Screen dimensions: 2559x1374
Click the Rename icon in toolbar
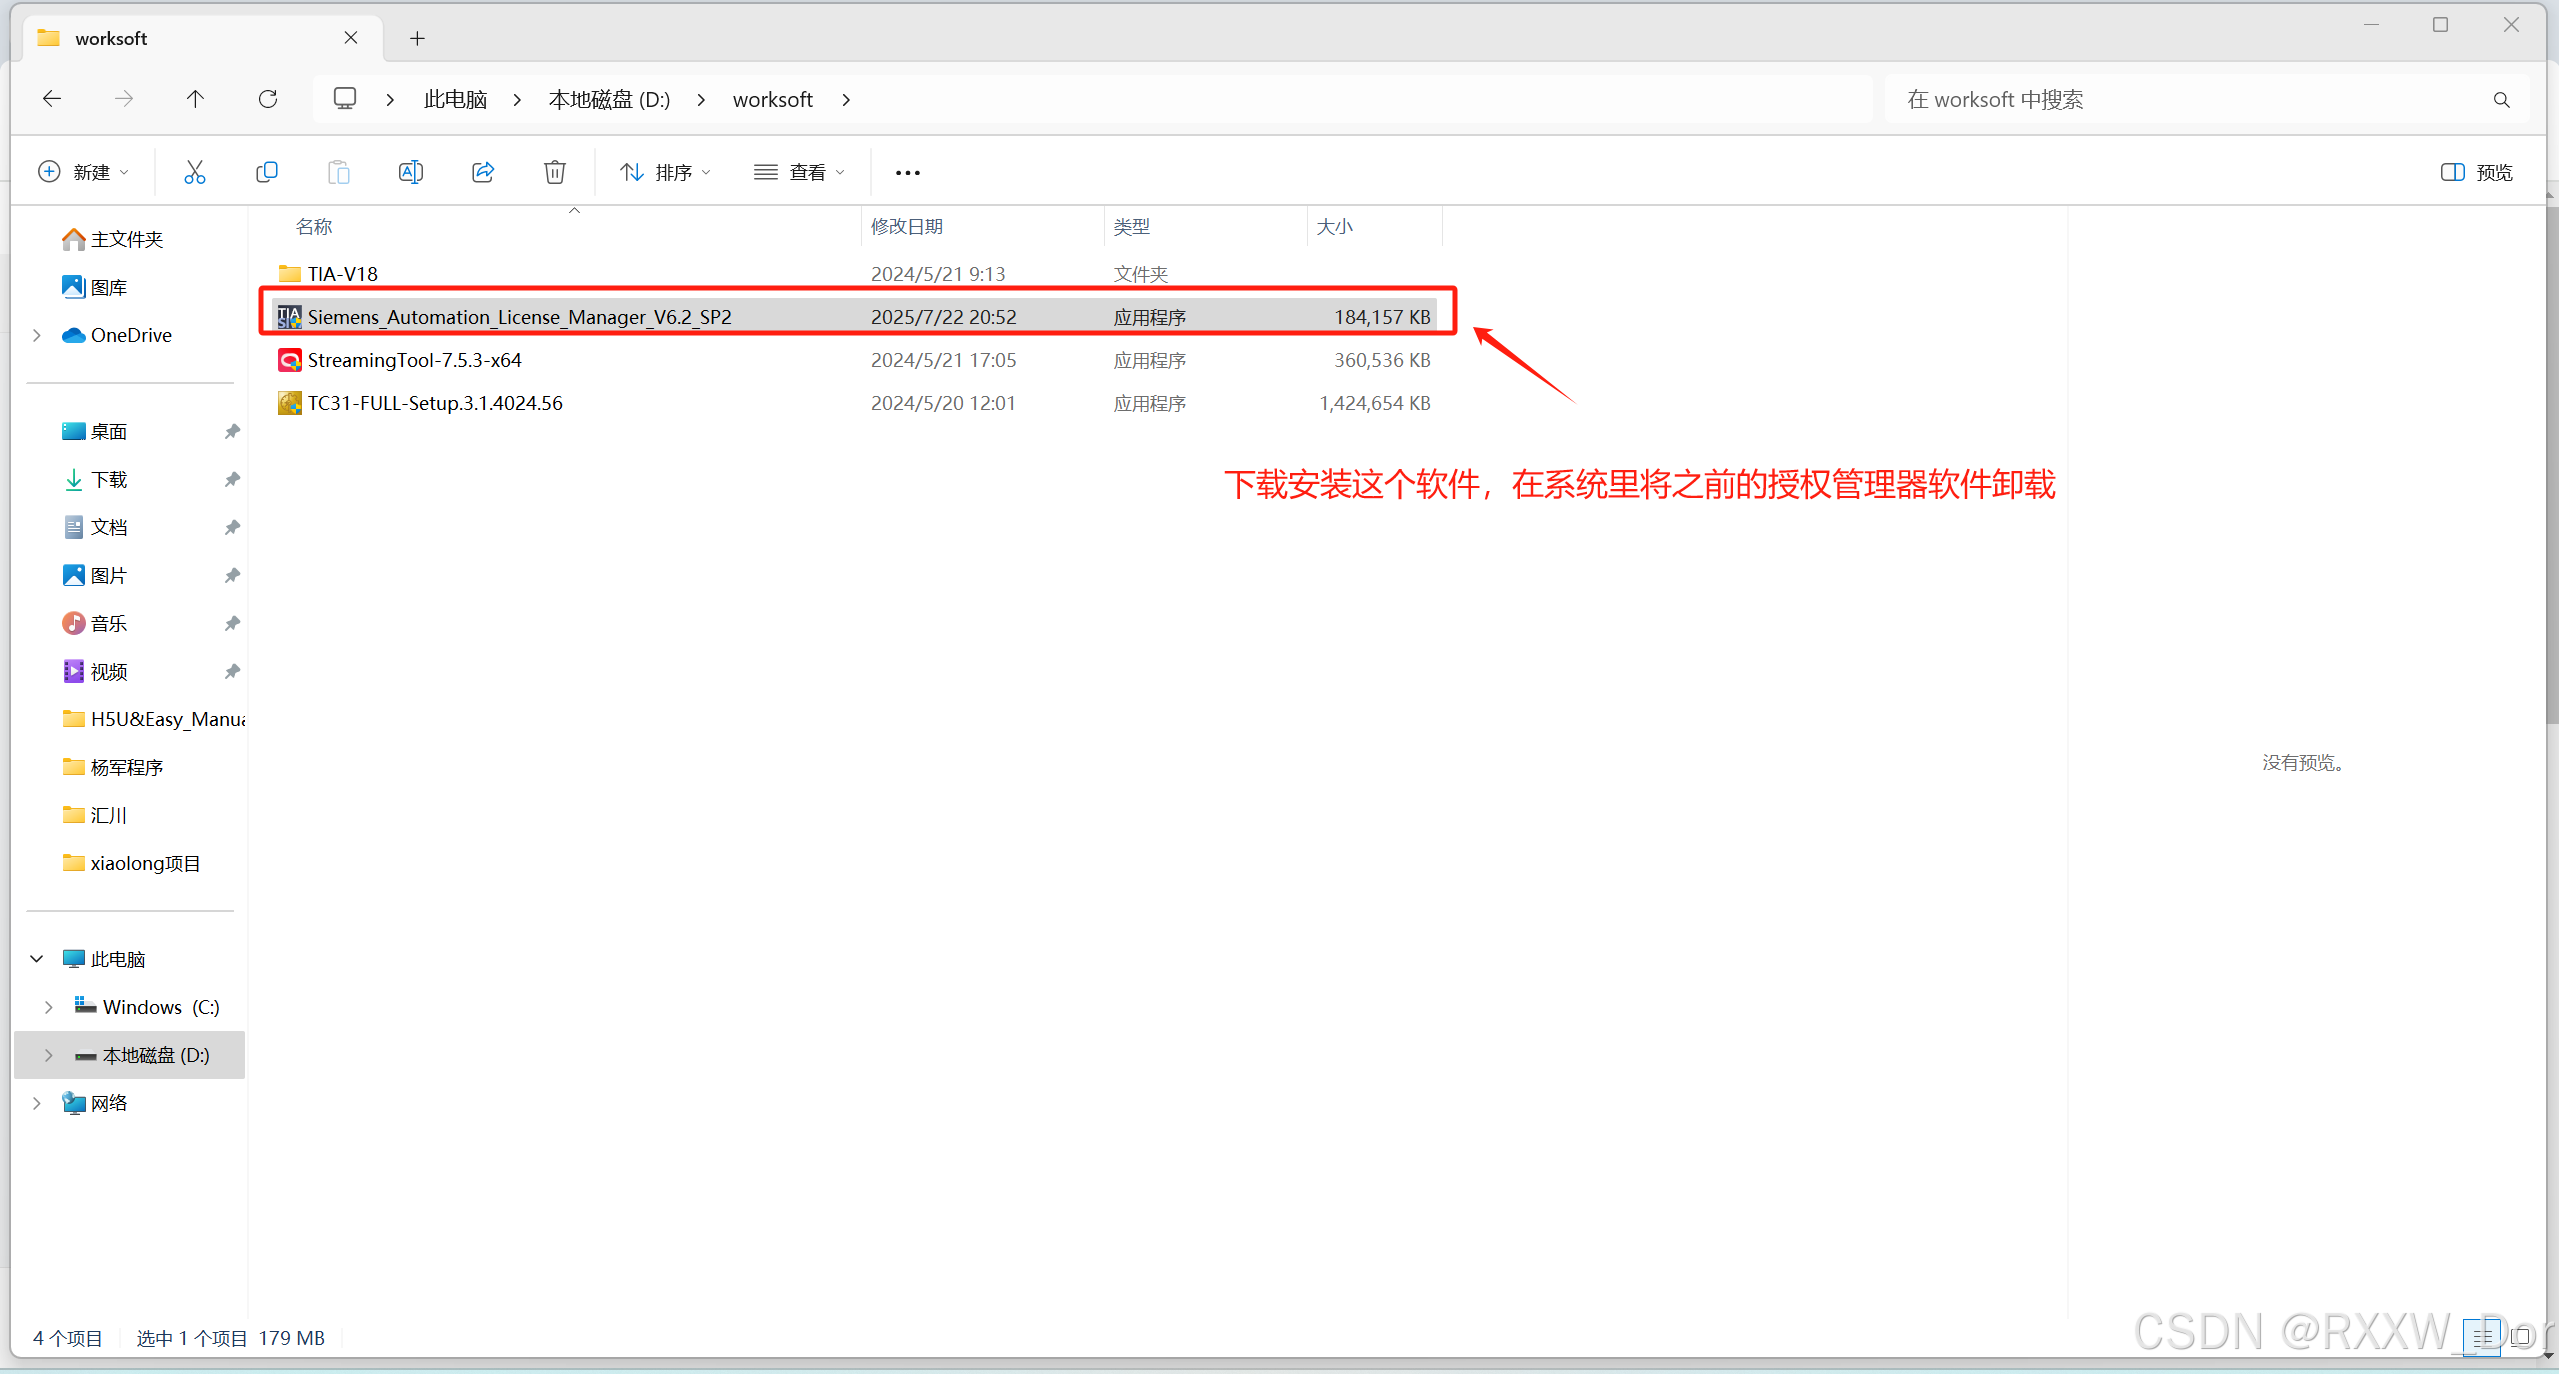point(411,172)
